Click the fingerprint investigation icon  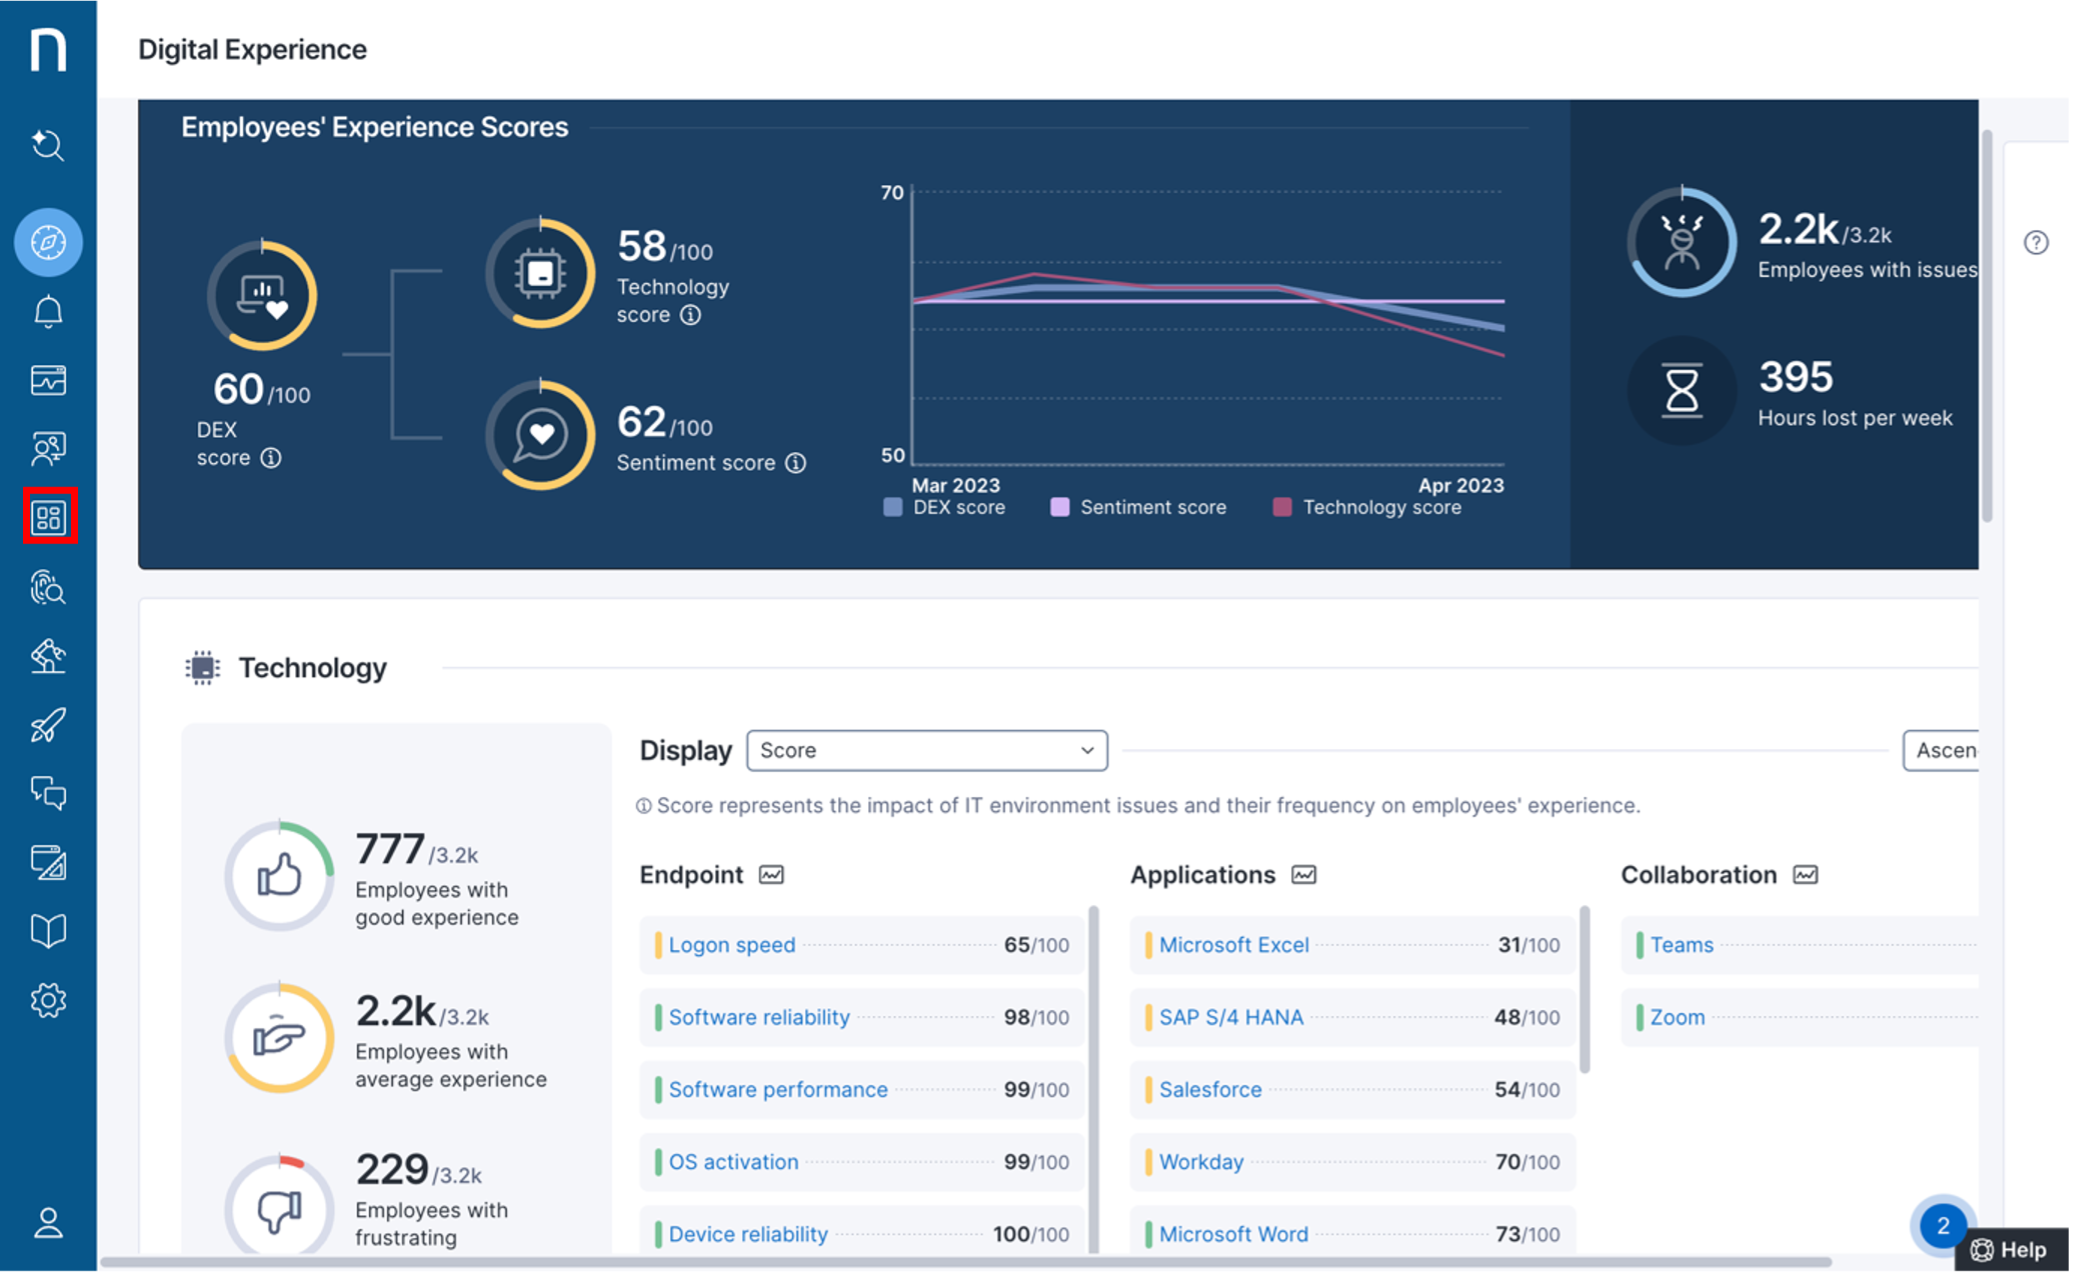pyautogui.click(x=48, y=588)
